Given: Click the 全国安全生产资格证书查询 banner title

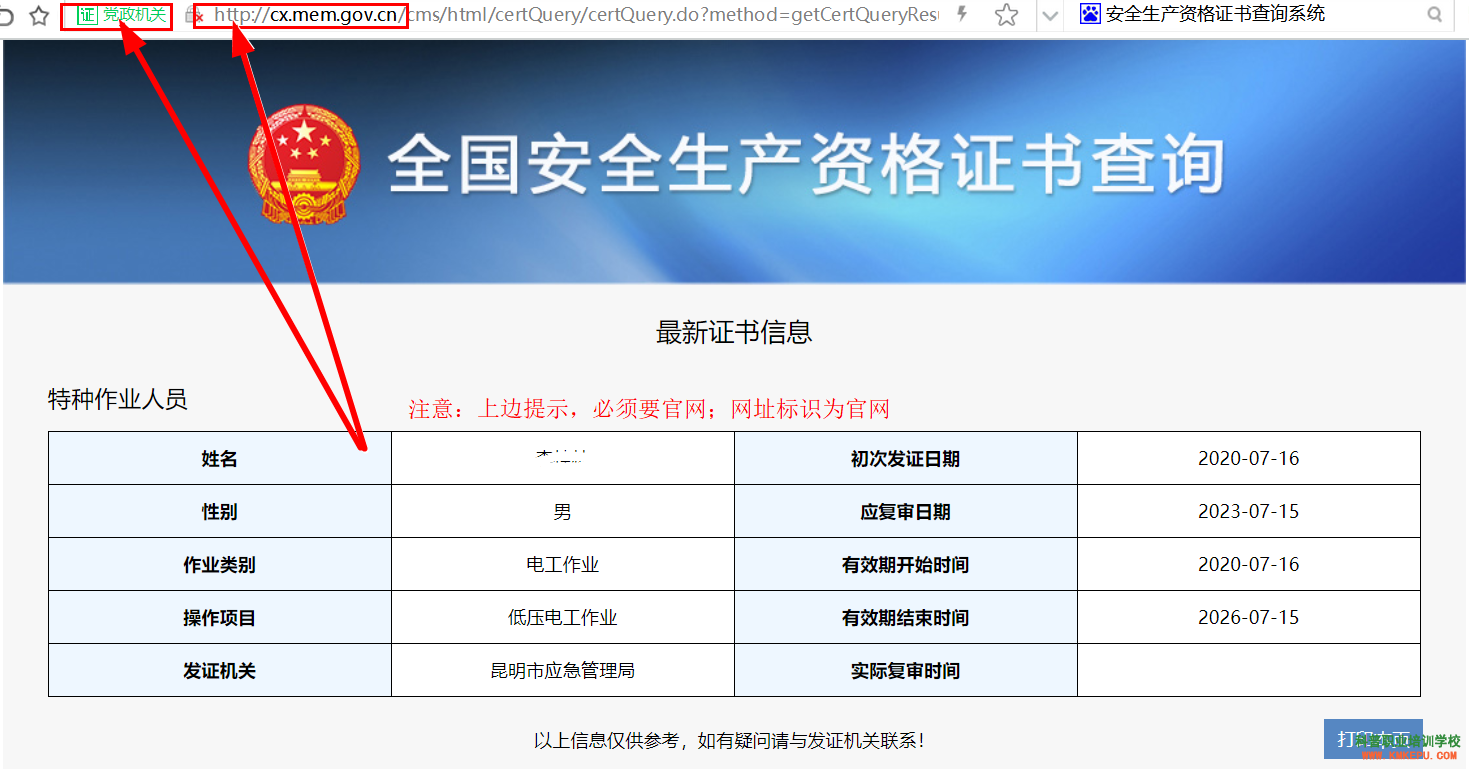Looking at the screenshot, I should [806, 164].
